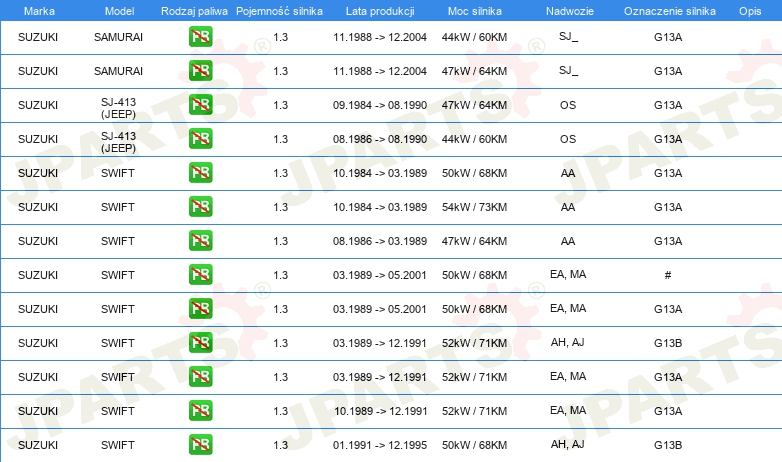Click the date range 08.1986 -> 08.1990
The width and height of the screenshot is (782, 462).
(x=380, y=139)
